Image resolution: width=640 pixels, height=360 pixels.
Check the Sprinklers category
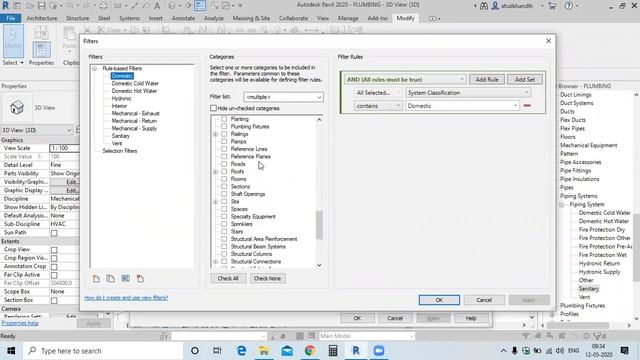point(224,224)
